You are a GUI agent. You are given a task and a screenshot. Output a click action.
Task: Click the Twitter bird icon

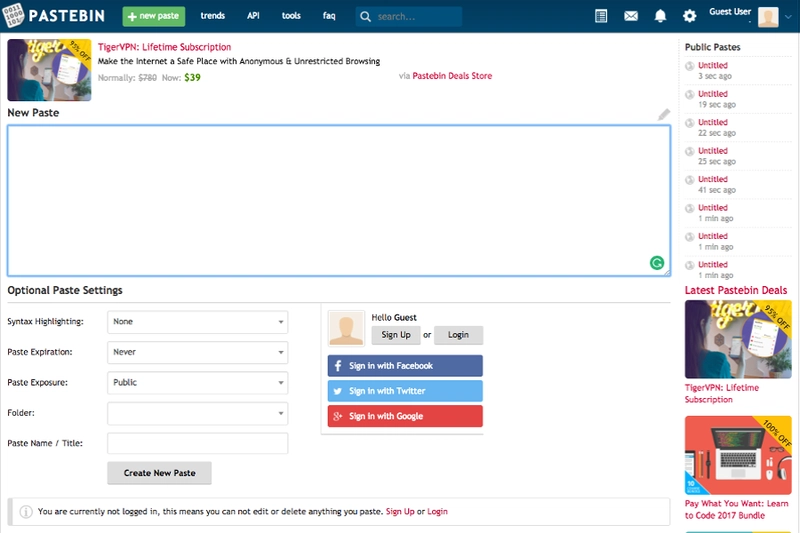(x=338, y=391)
